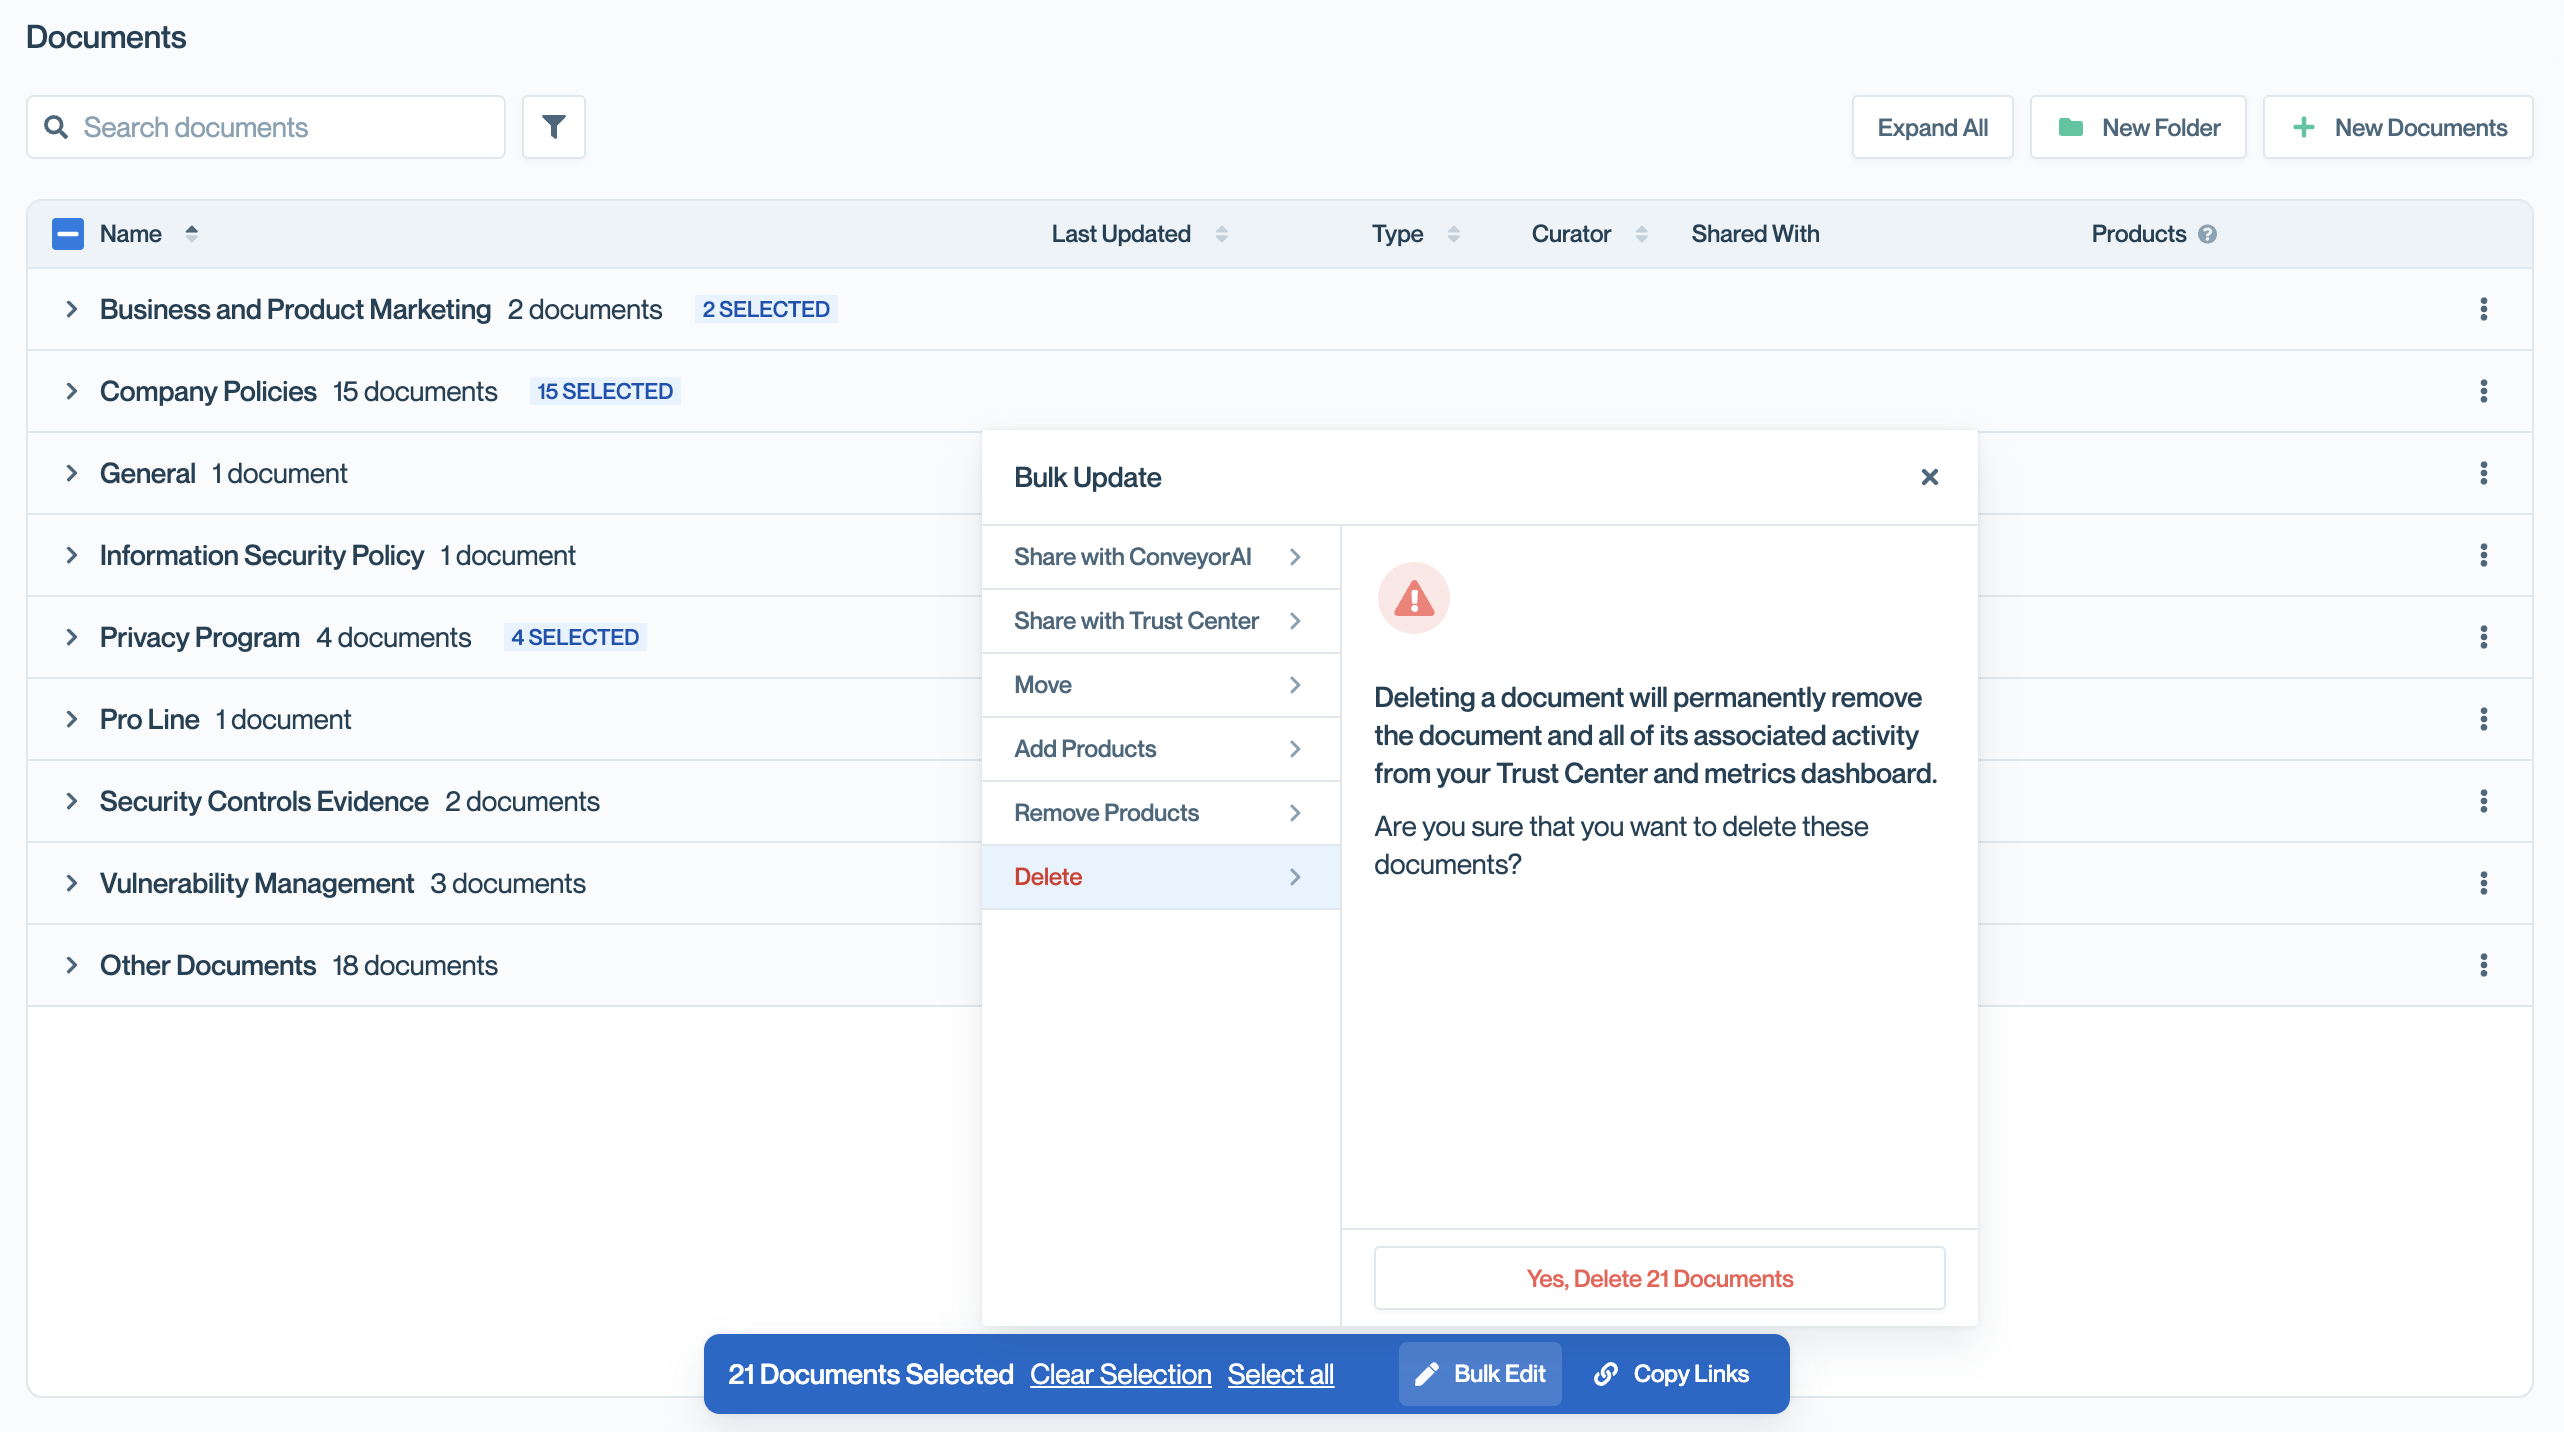Screen dimensions: 2564x1432
Task: Expand the Vulnerability Management folder
Action: pyautogui.click(x=71, y=883)
